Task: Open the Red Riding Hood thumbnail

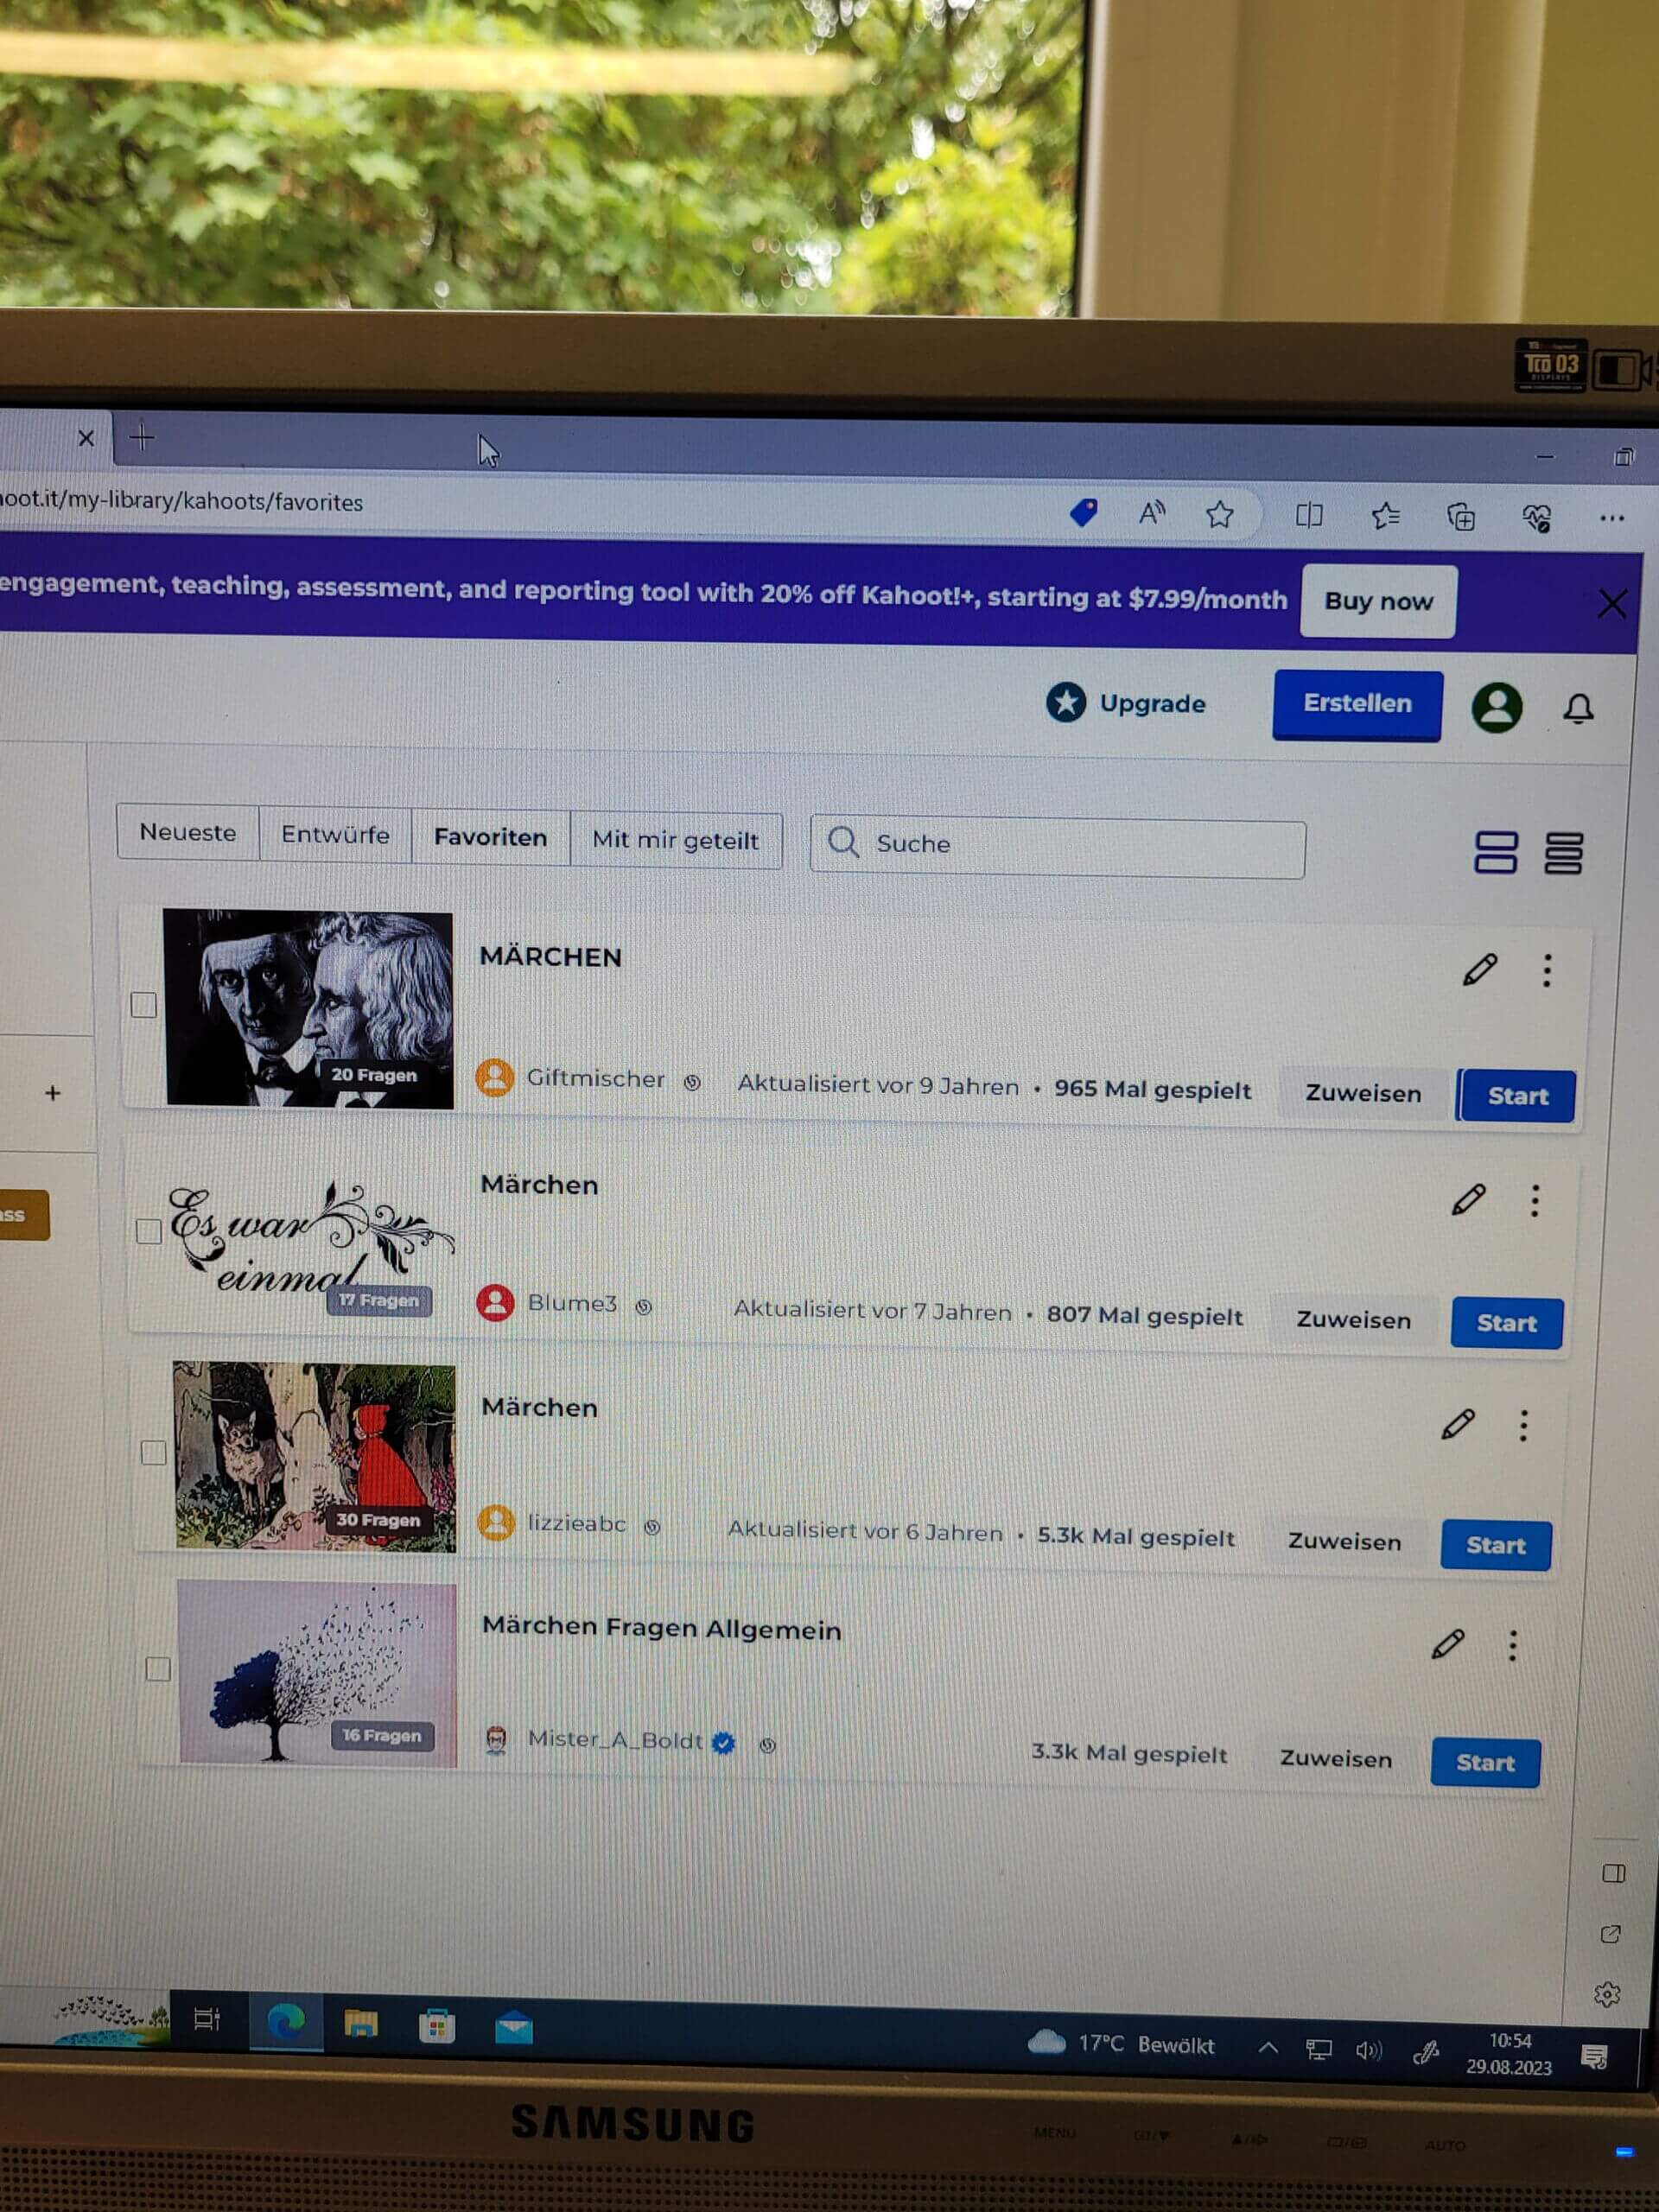Action: click(x=314, y=1456)
